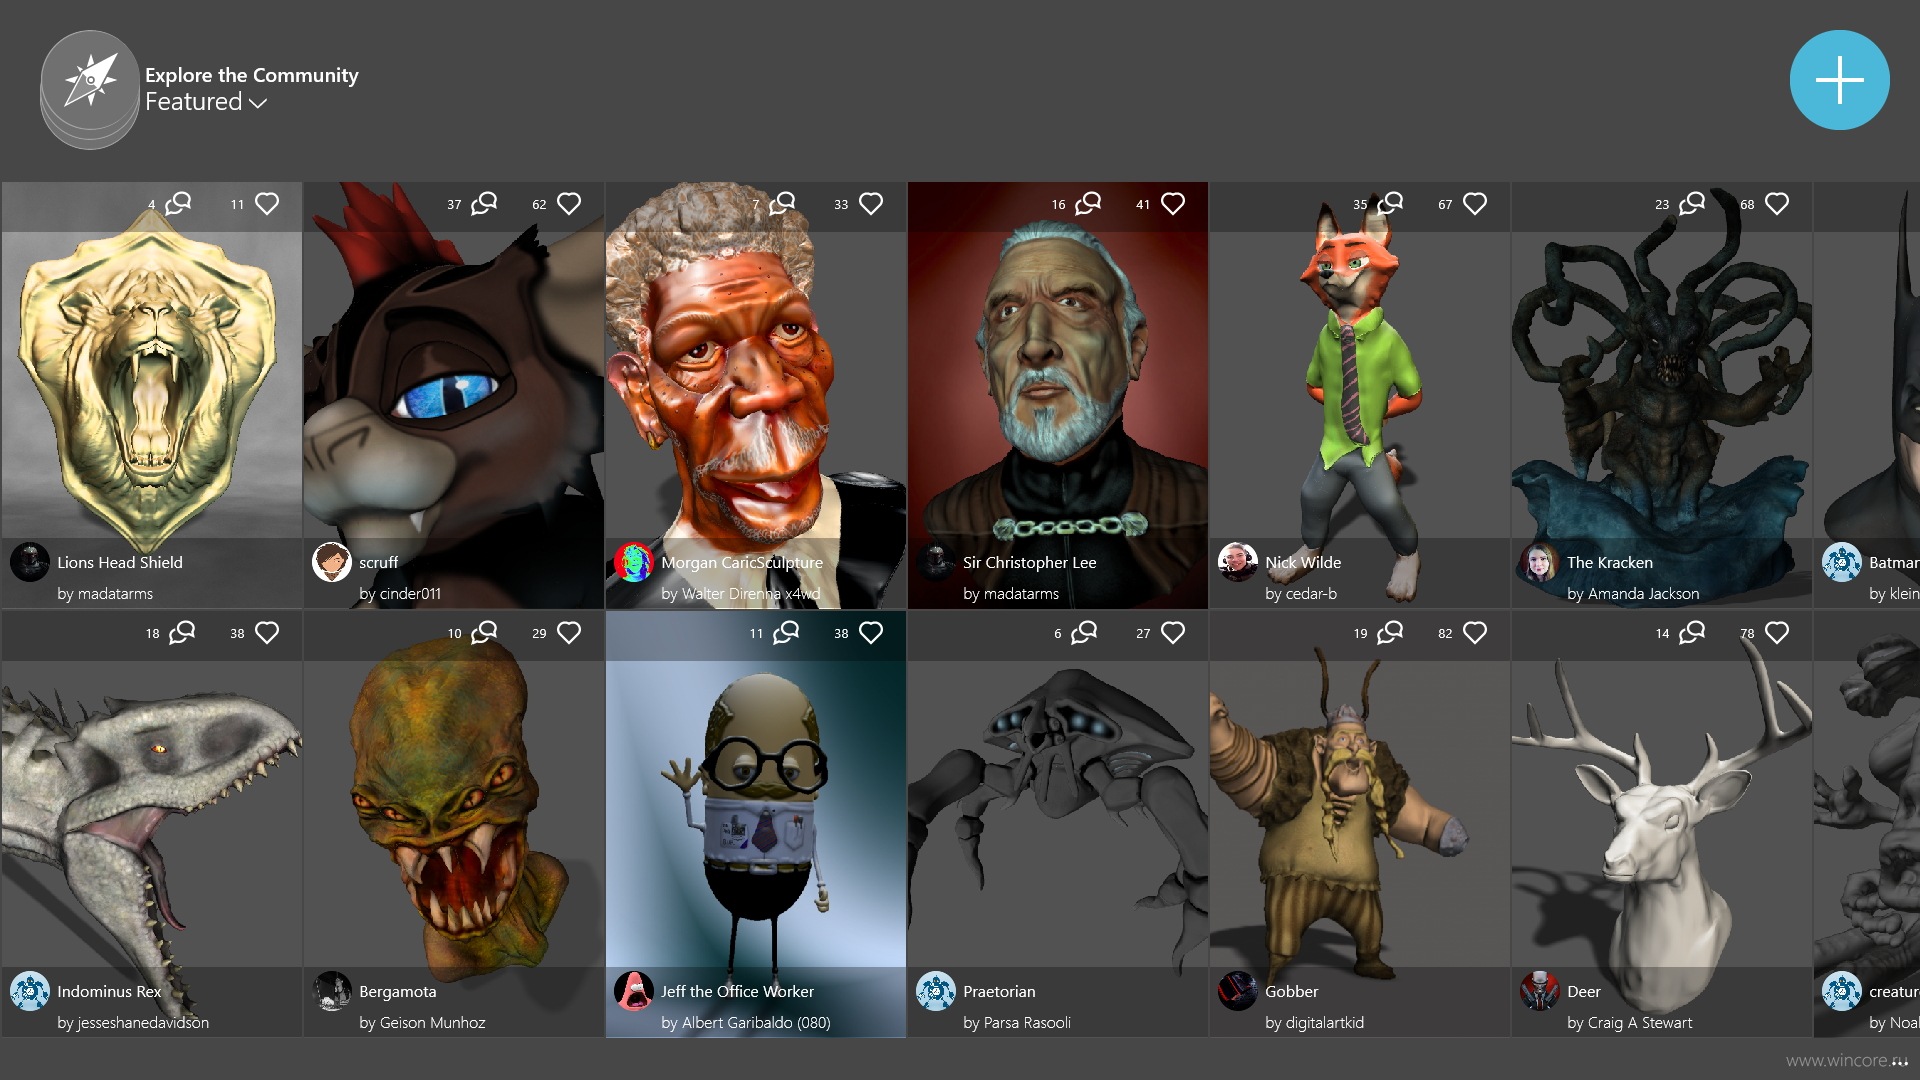Screen dimensions: 1920x1080
Task: Click the 'Gobber' title text
Action: [x=1292, y=992]
